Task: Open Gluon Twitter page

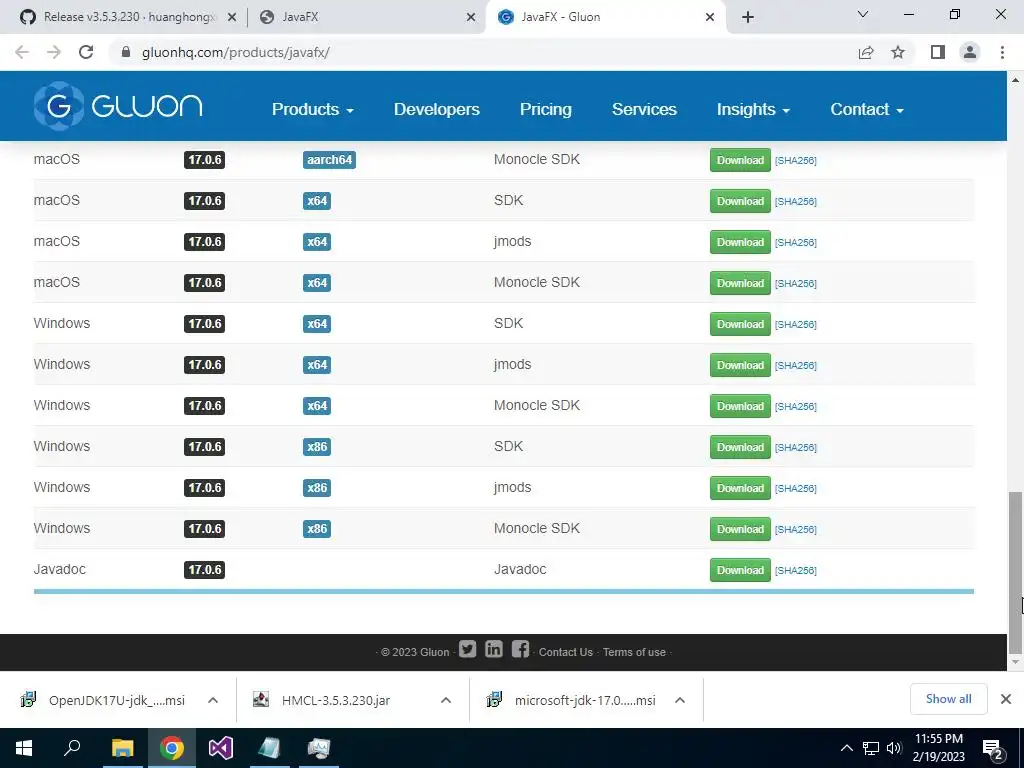Action: click(x=468, y=649)
